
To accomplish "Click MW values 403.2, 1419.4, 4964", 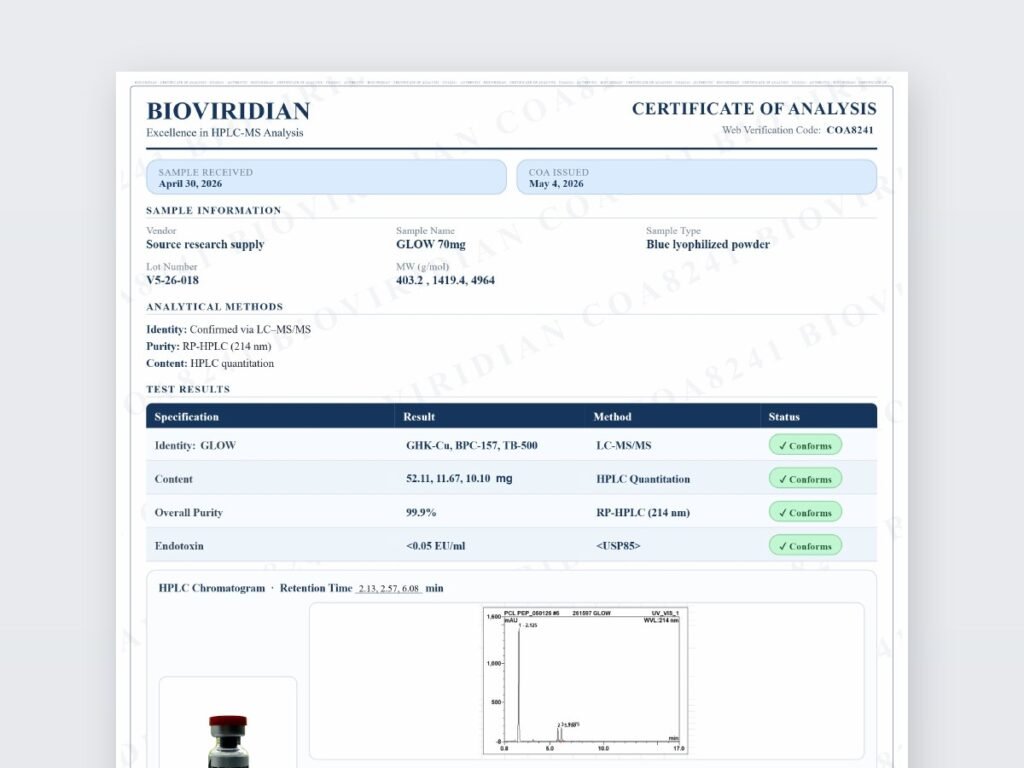I will (x=445, y=280).
